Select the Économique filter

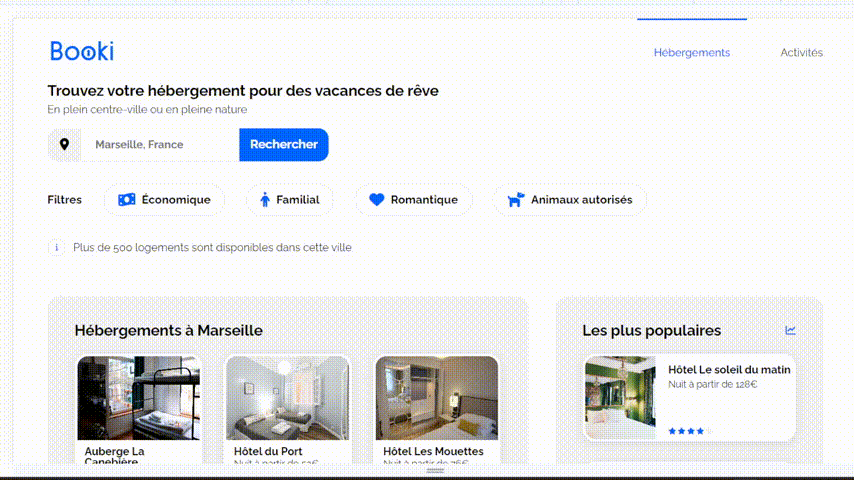pos(164,200)
